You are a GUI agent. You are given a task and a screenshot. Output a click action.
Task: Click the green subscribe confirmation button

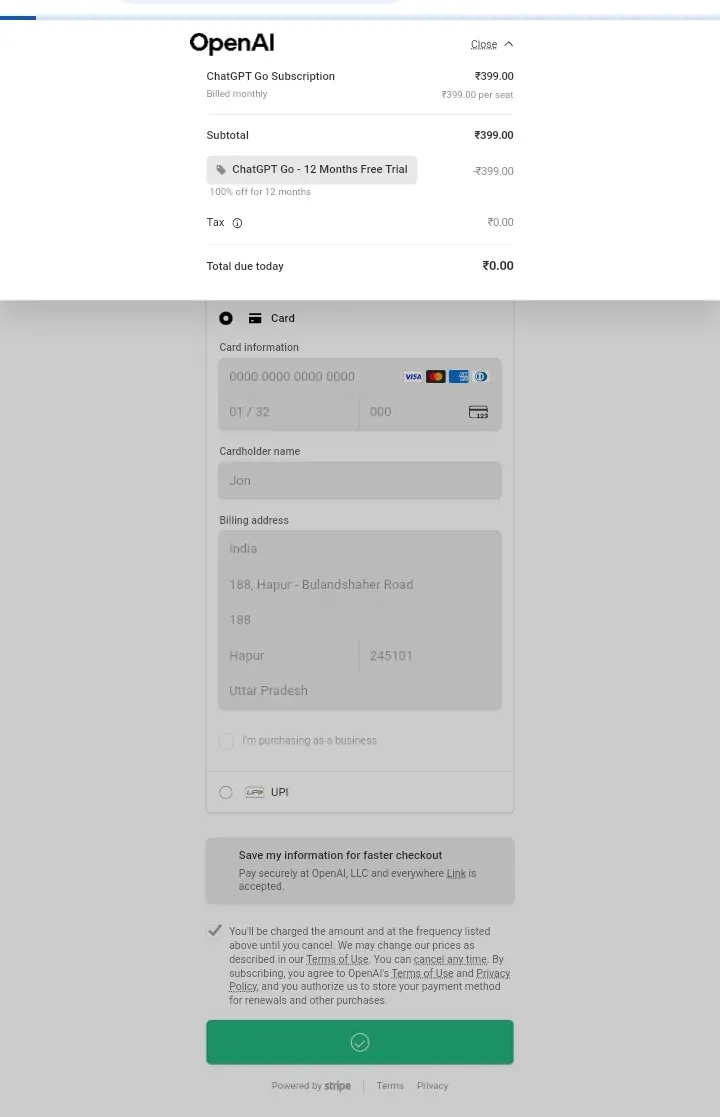[360, 1042]
